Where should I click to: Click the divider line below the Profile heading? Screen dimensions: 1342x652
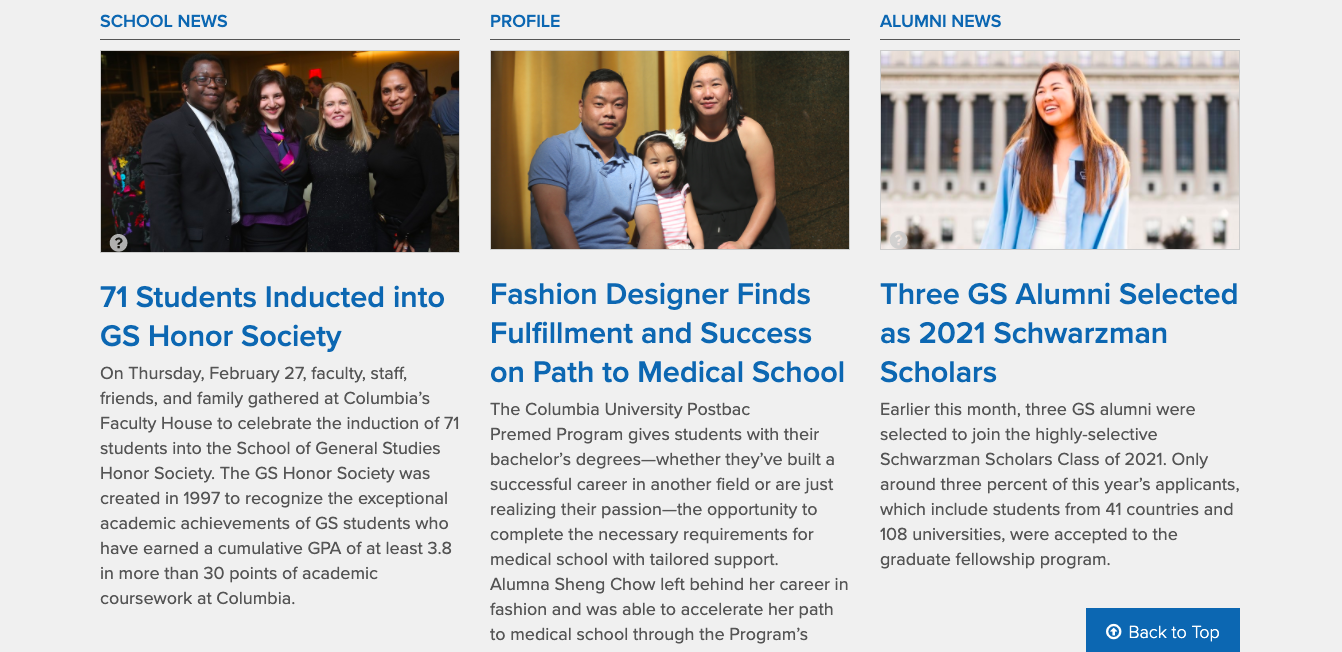(669, 40)
